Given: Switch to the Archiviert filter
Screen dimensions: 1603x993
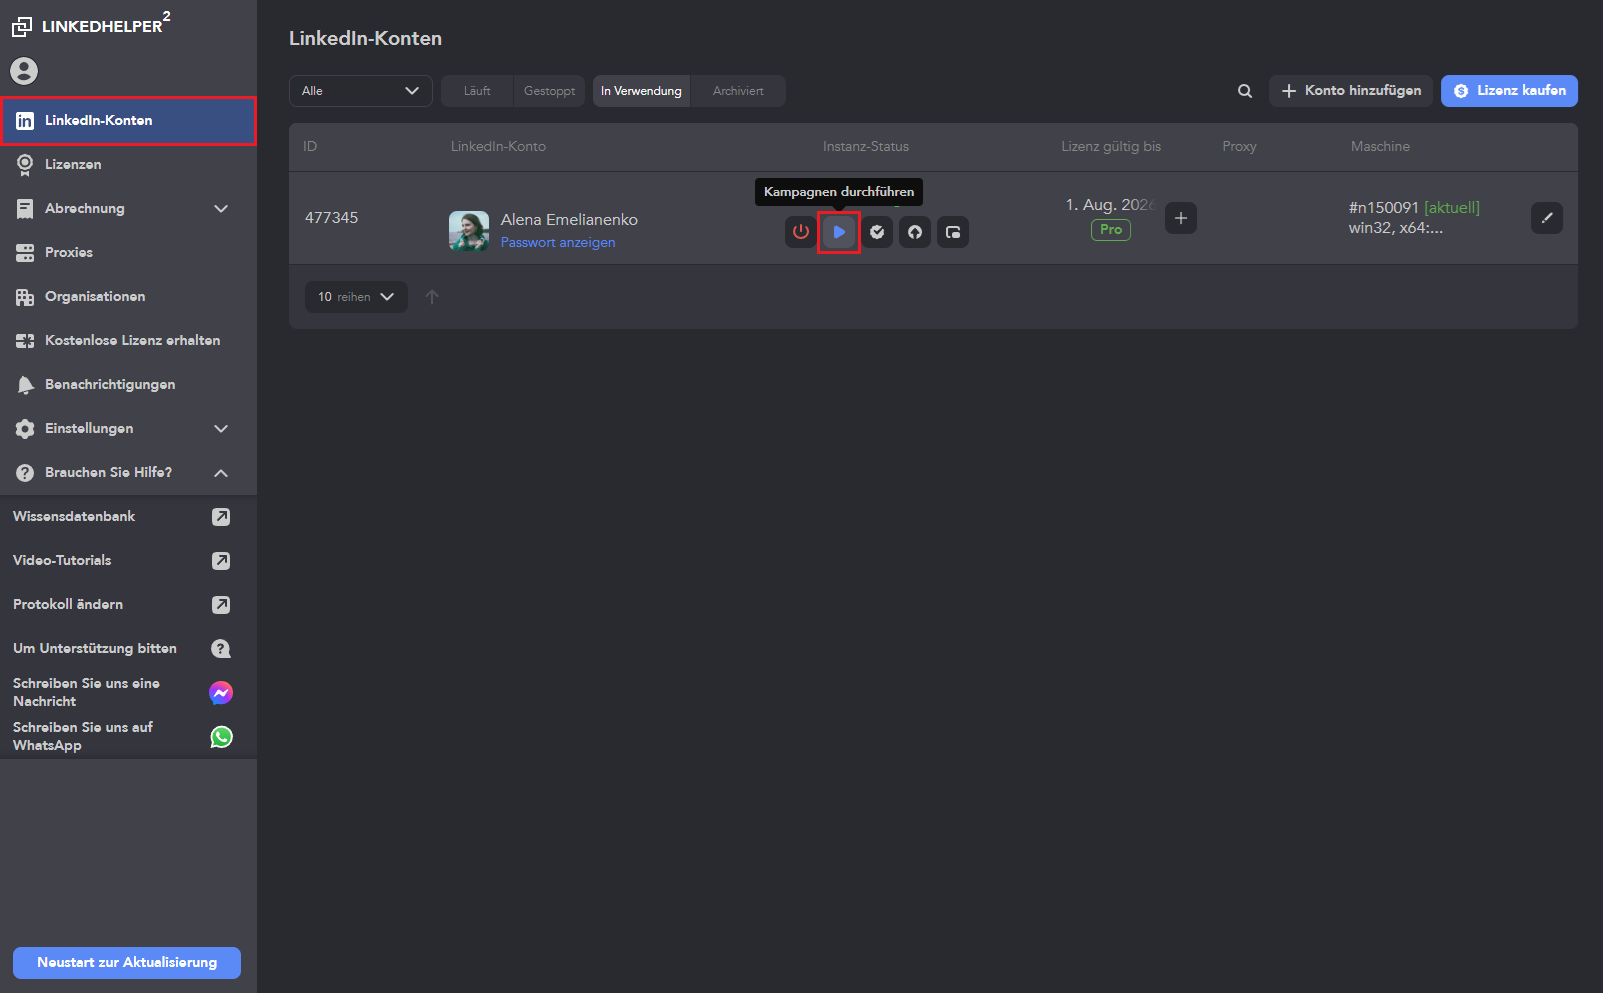Looking at the screenshot, I should (x=738, y=91).
